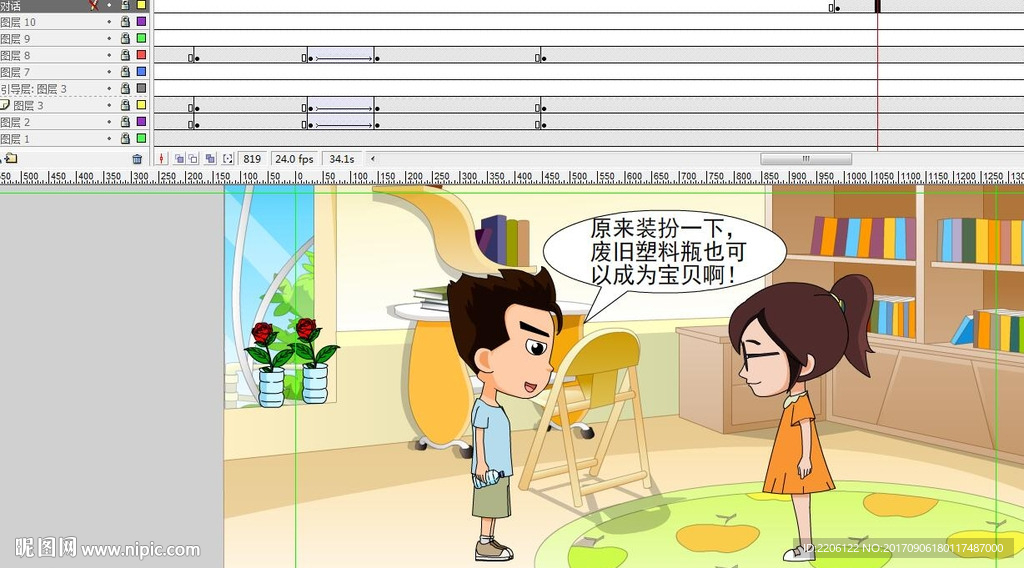The height and width of the screenshot is (568, 1024).
Task: Enable Onion Skin mode
Action: click(x=179, y=159)
